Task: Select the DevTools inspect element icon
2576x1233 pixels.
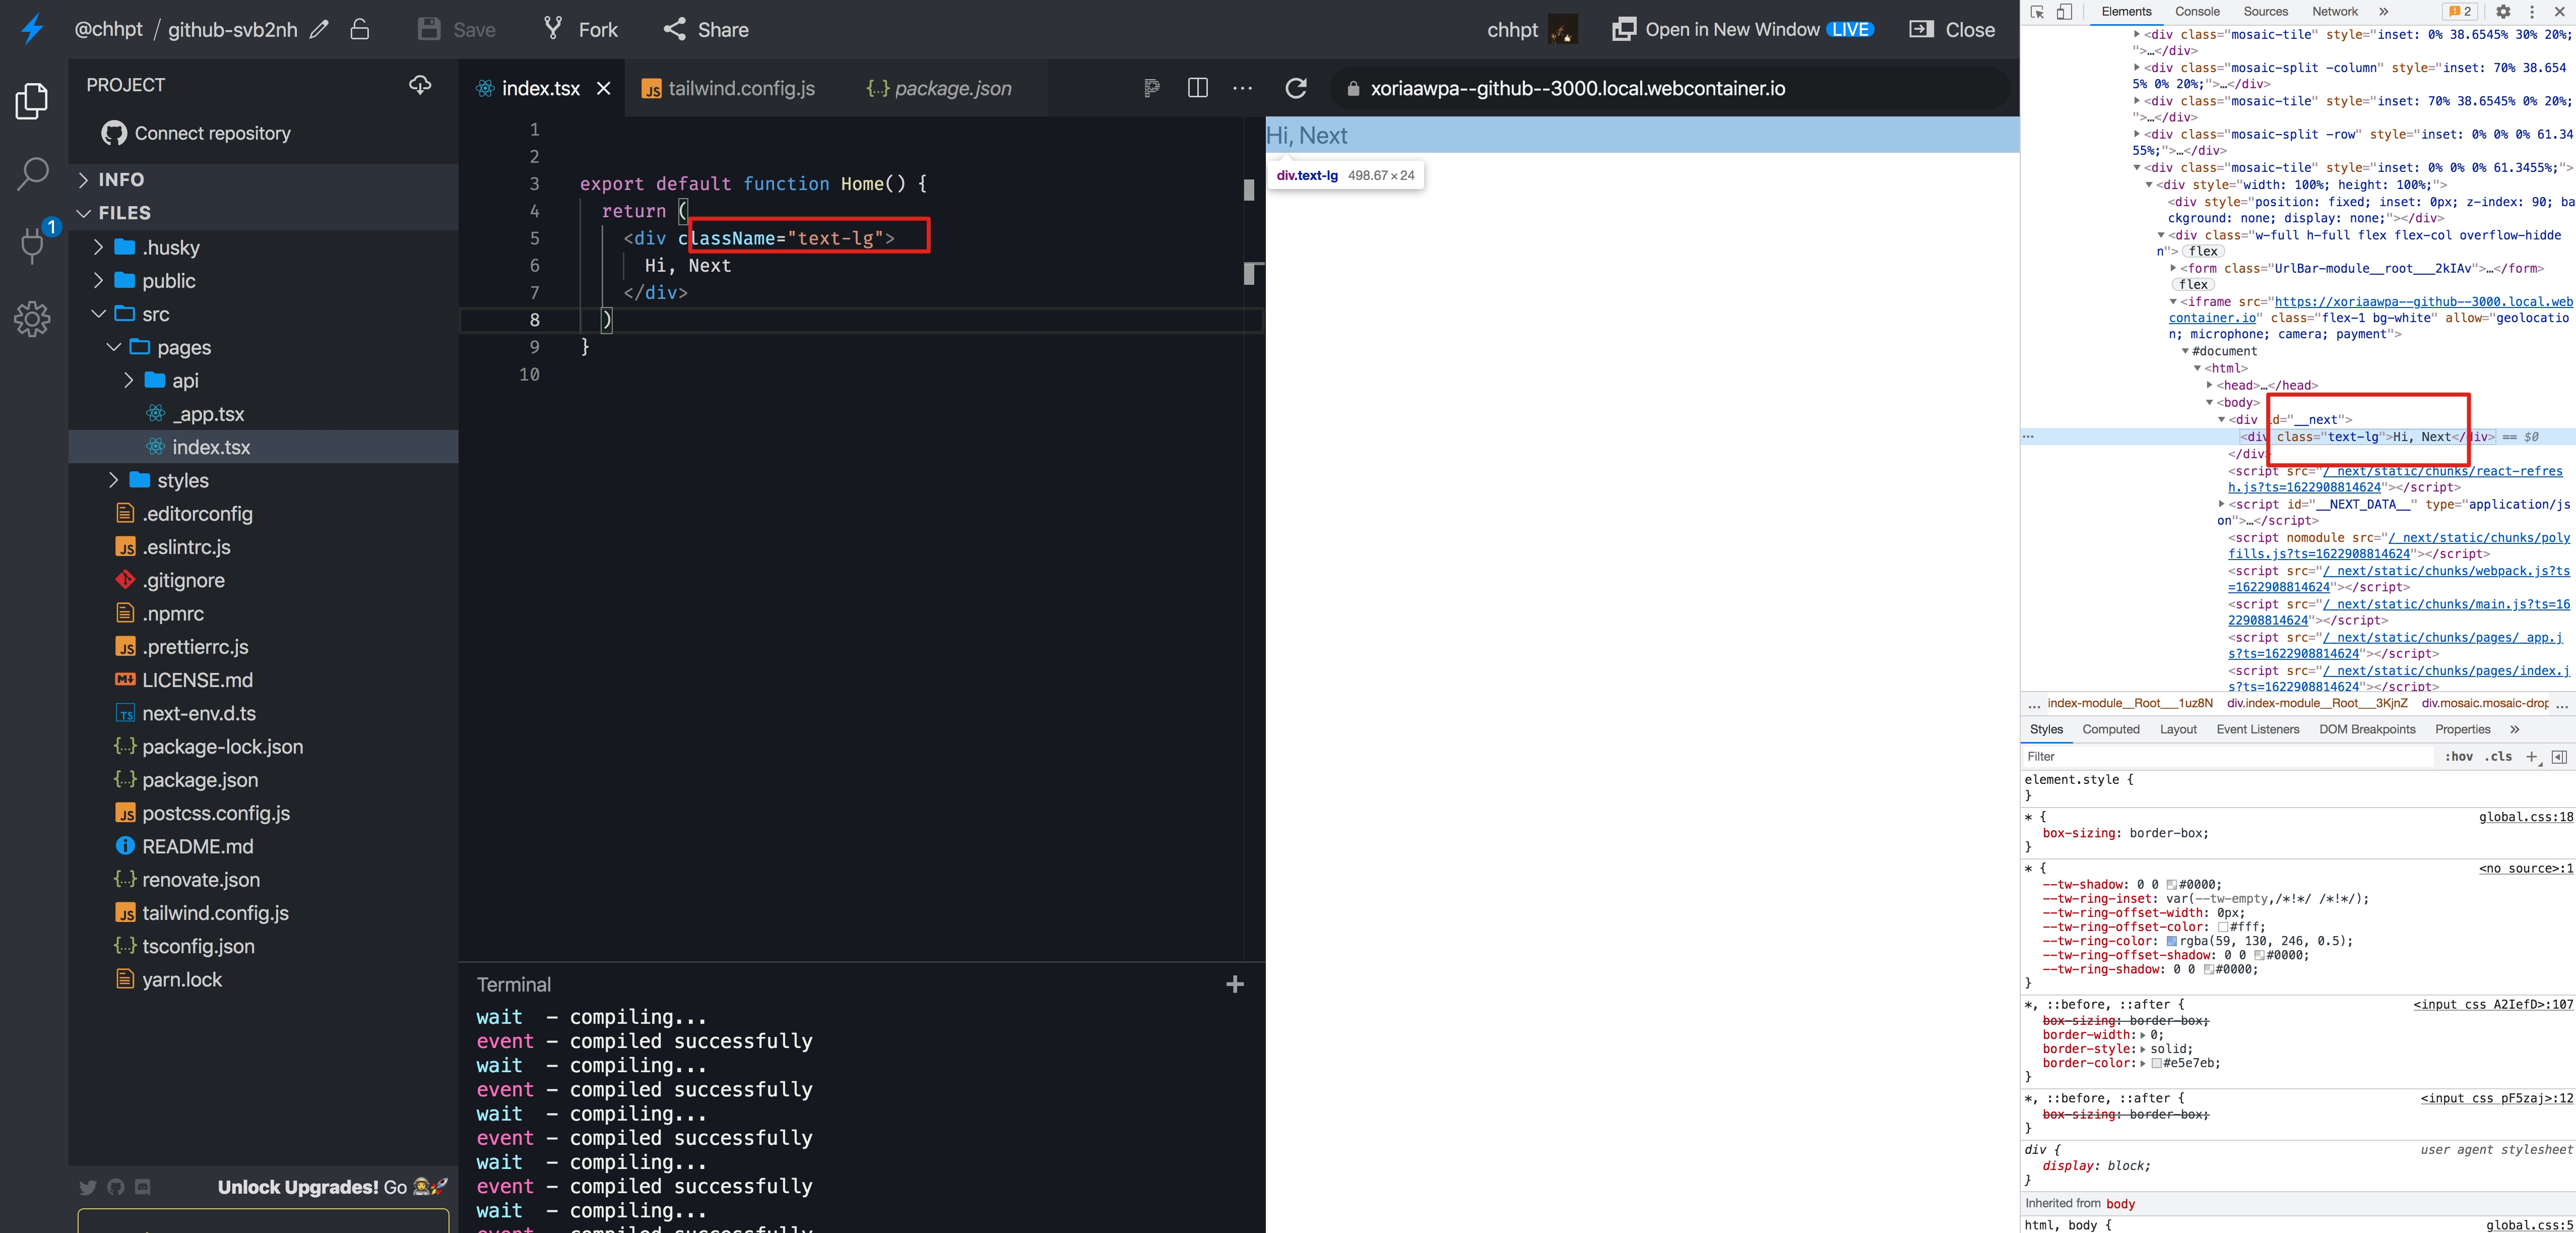Action: pyautogui.click(x=2037, y=12)
